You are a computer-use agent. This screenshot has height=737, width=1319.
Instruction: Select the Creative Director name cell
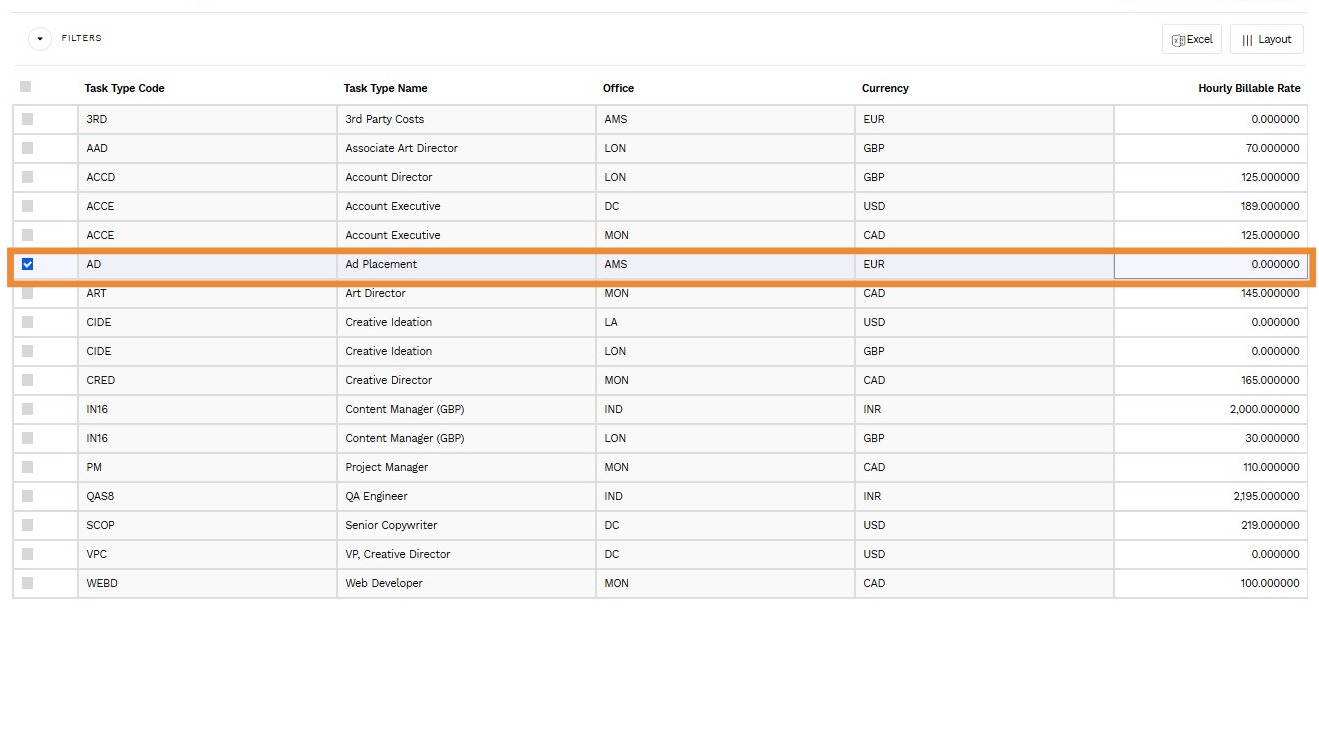point(466,380)
